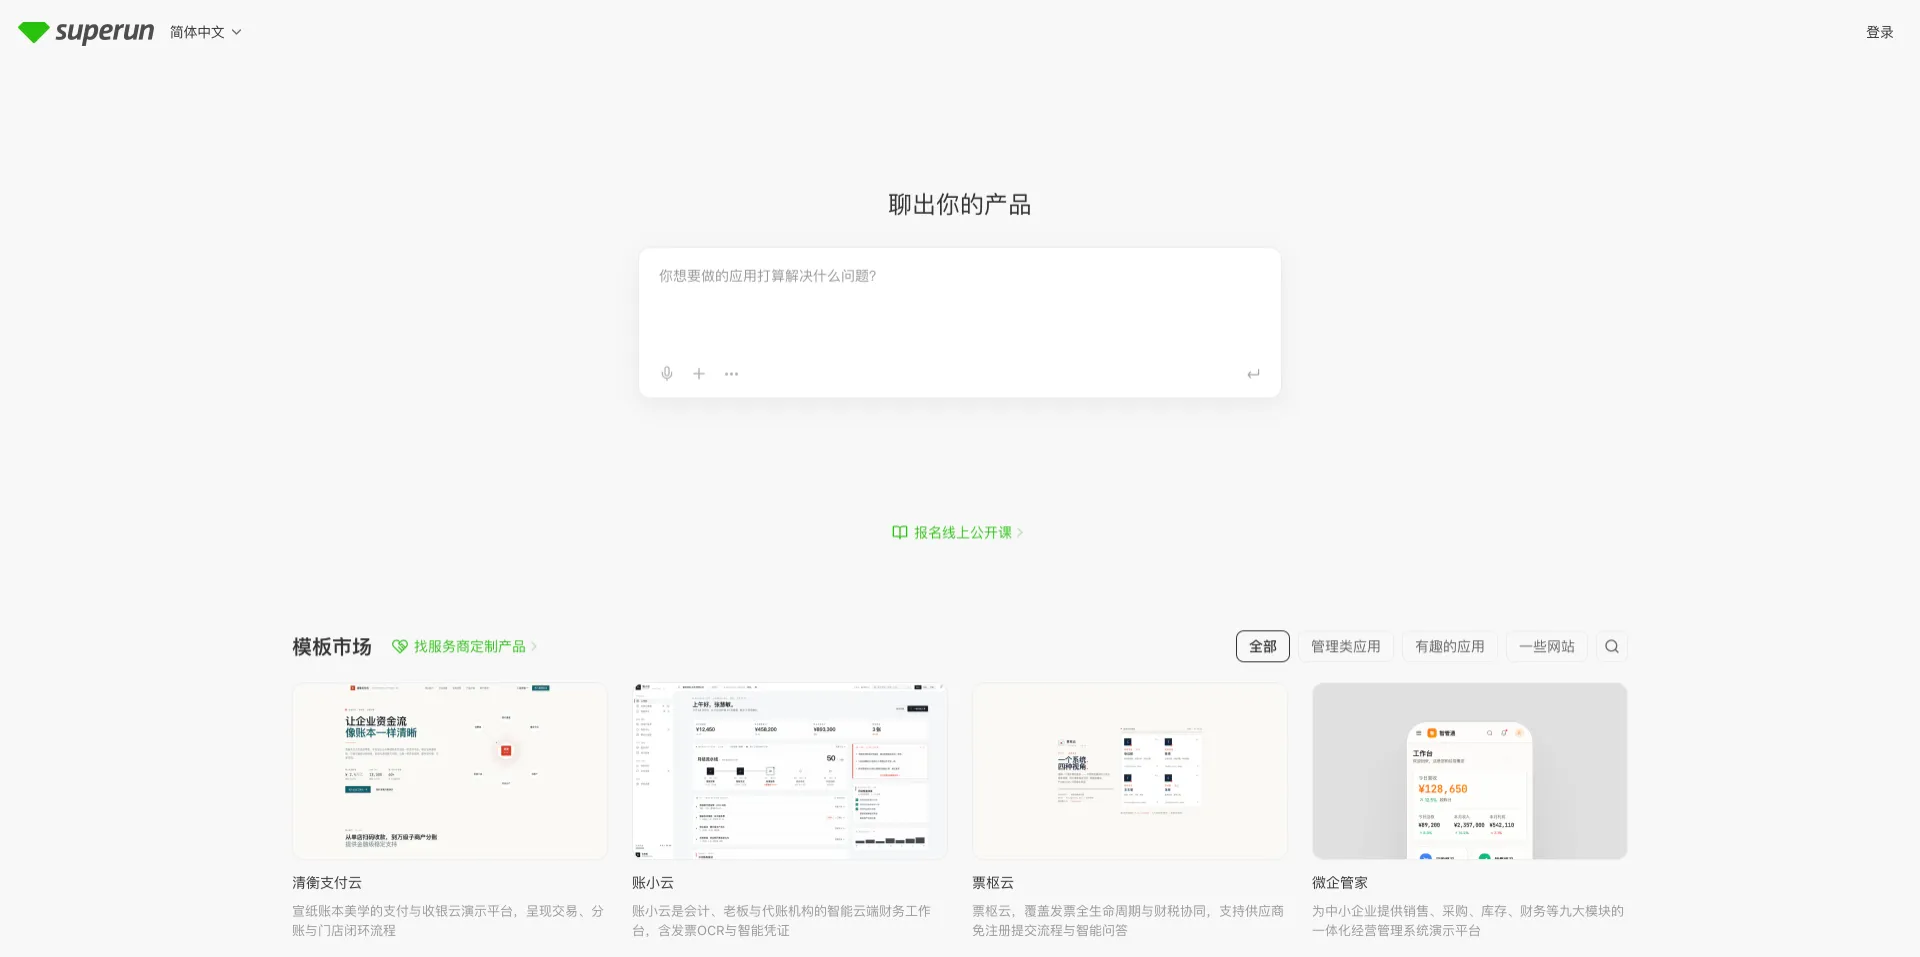Click the 票枢云 title text
This screenshot has width=1920, height=957.
click(x=993, y=883)
